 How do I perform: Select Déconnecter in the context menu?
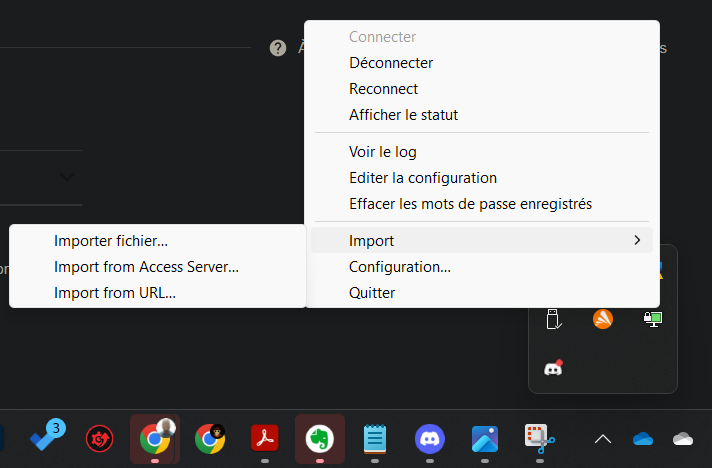tap(482, 63)
